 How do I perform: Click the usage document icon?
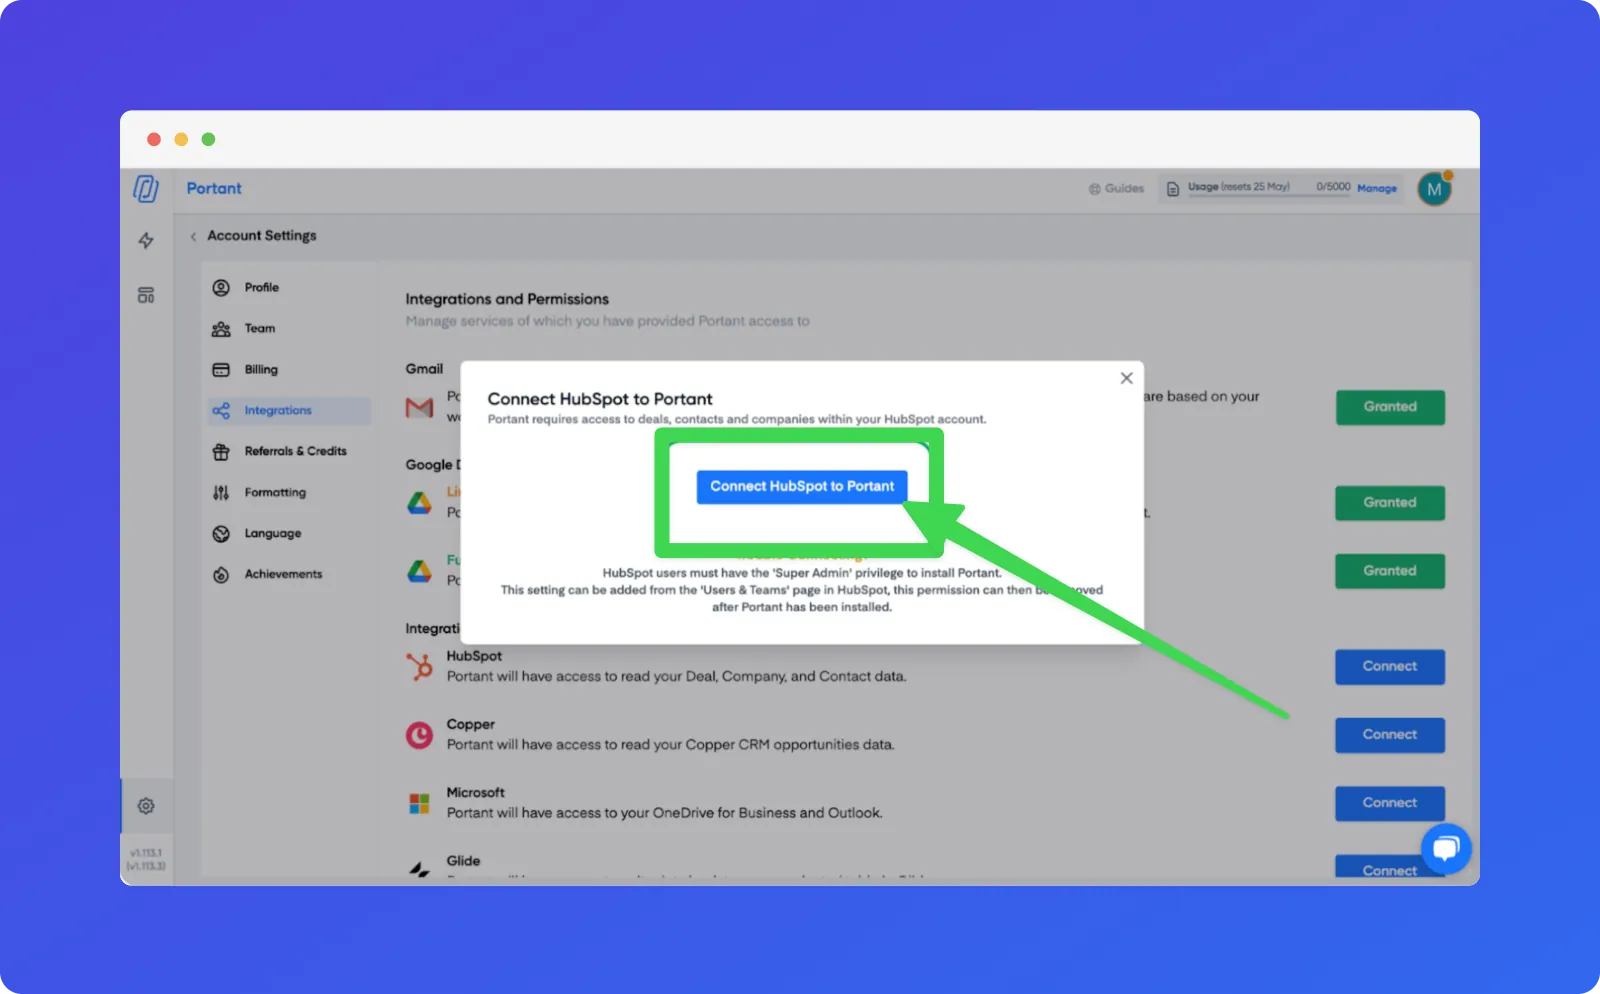(x=1173, y=189)
